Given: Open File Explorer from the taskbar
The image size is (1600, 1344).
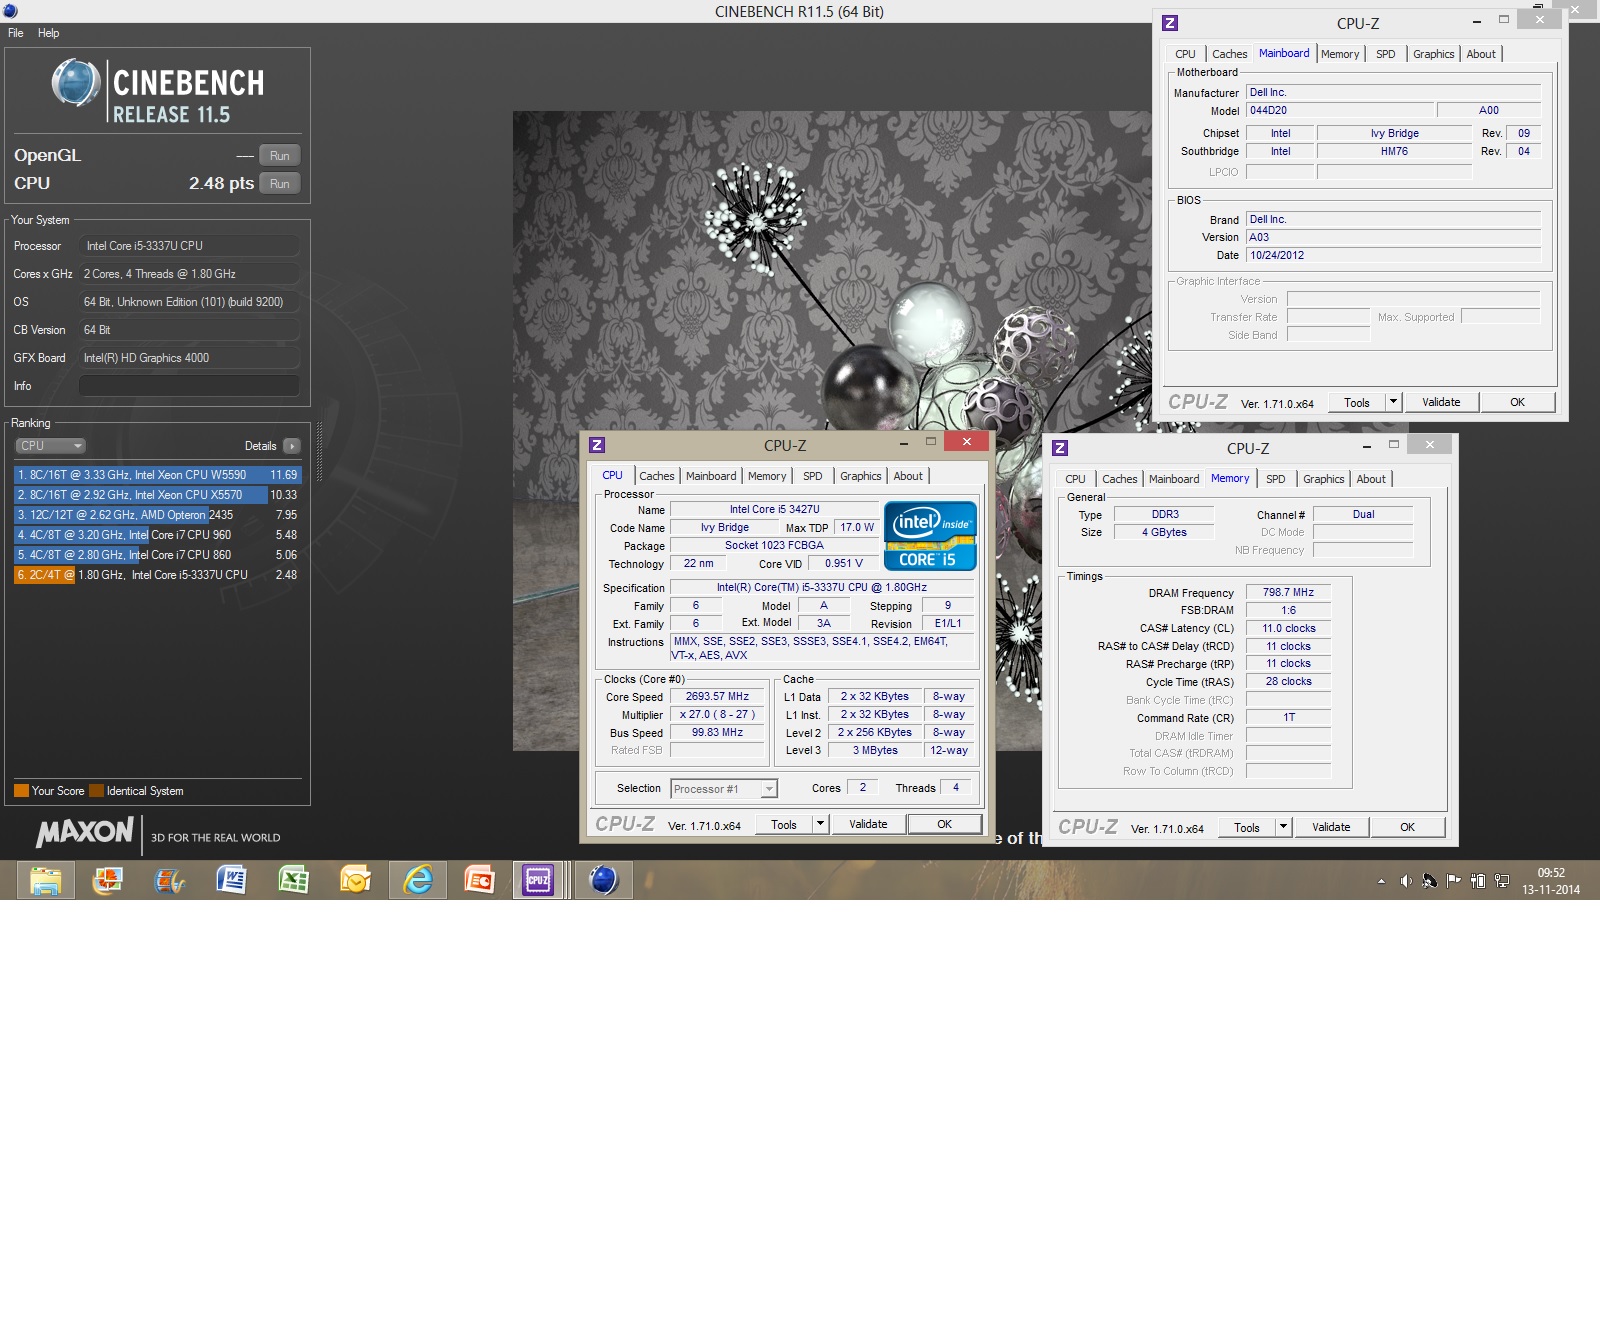Looking at the screenshot, I should [46, 881].
